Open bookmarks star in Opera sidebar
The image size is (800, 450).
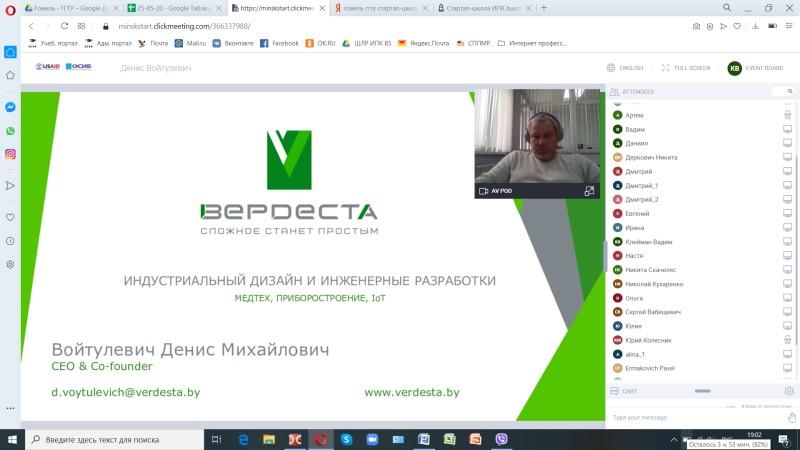pyautogui.click(x=10, y=76)
